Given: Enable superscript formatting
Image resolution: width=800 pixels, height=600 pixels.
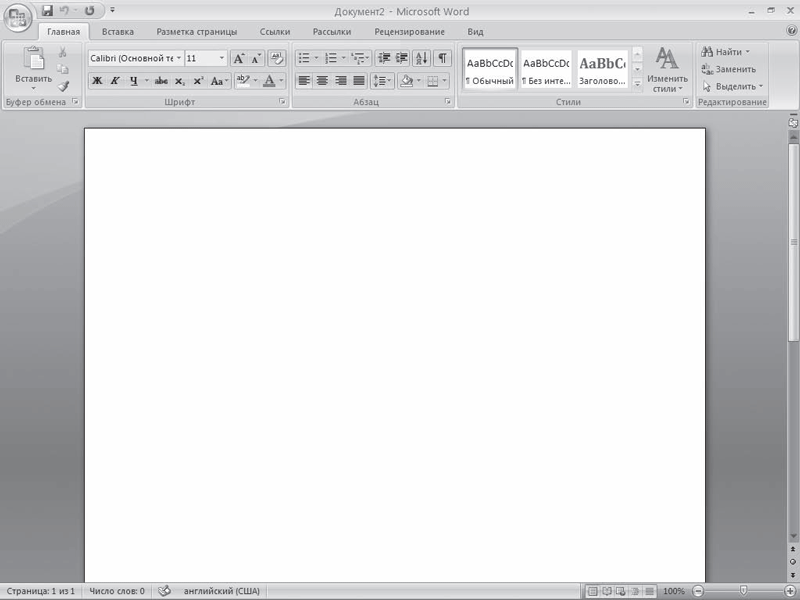Looking at the screenshot, I should [200, 79].
